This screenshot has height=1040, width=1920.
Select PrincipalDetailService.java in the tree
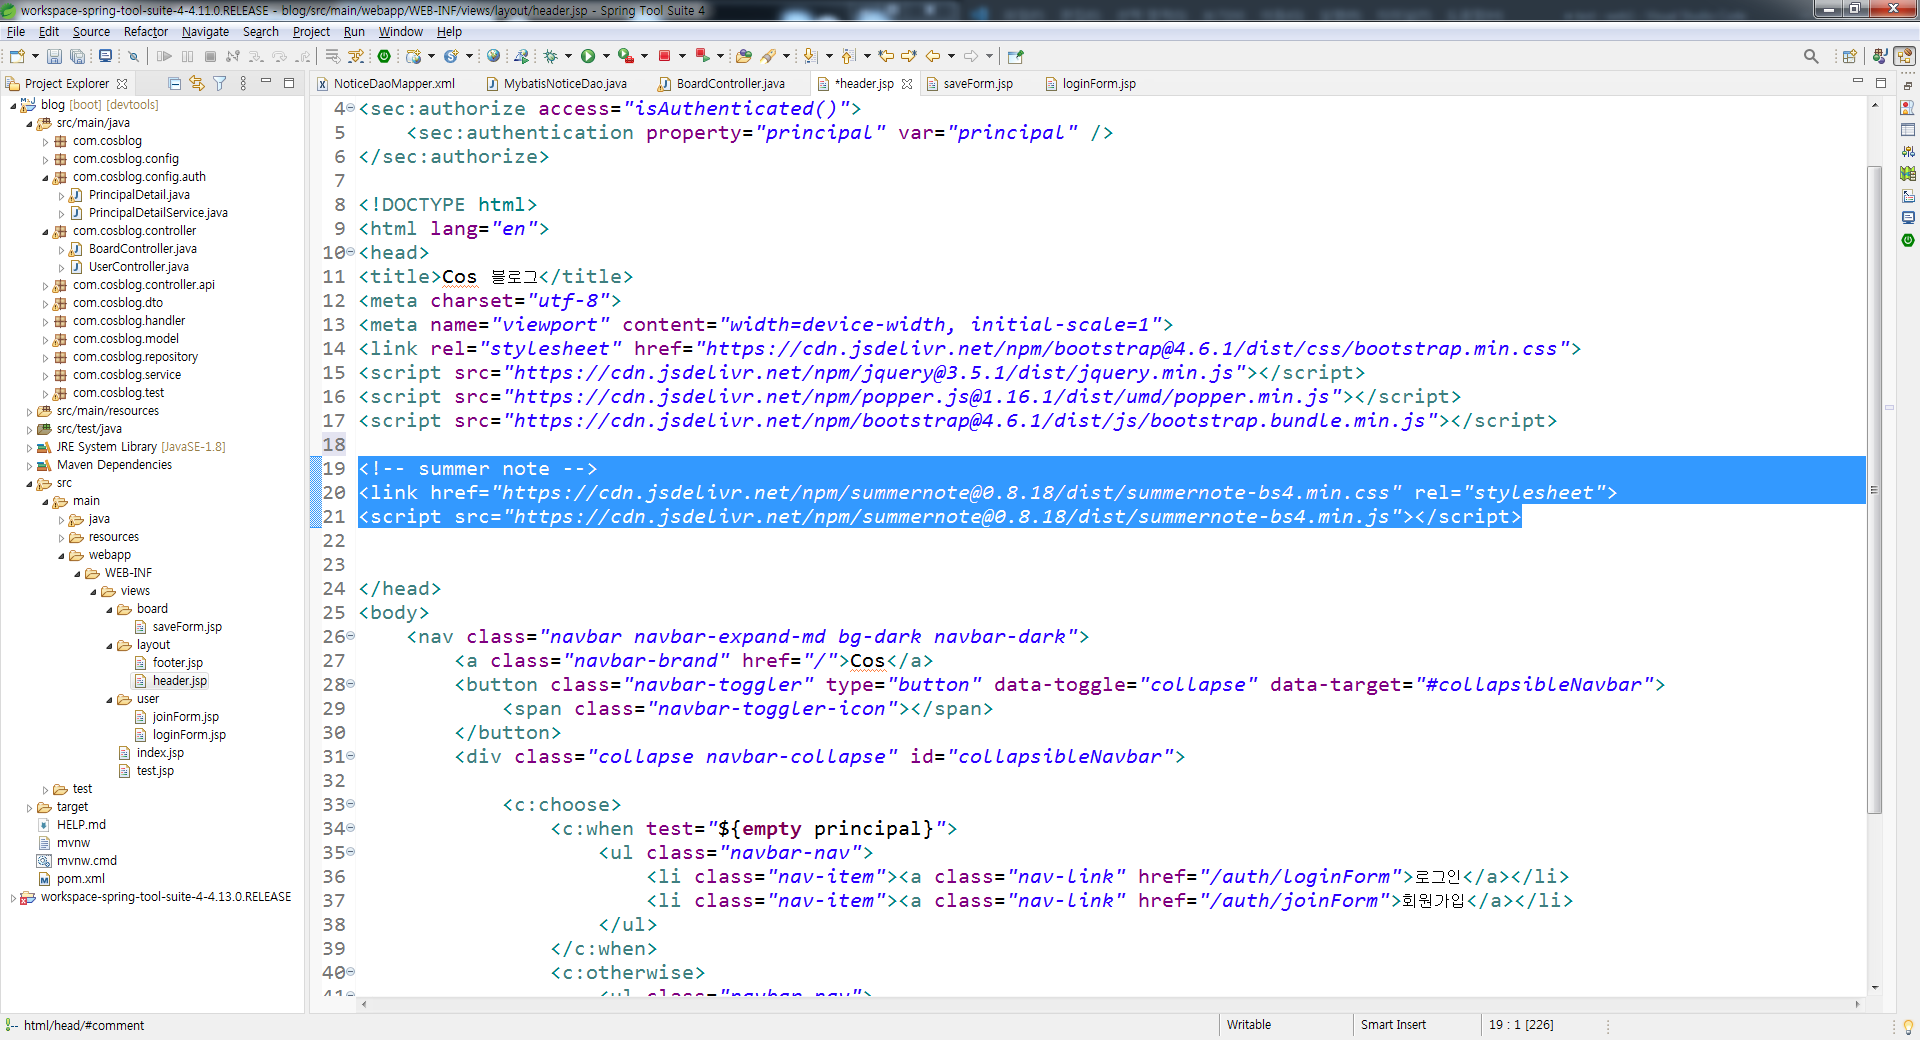(x=158, y=213)
